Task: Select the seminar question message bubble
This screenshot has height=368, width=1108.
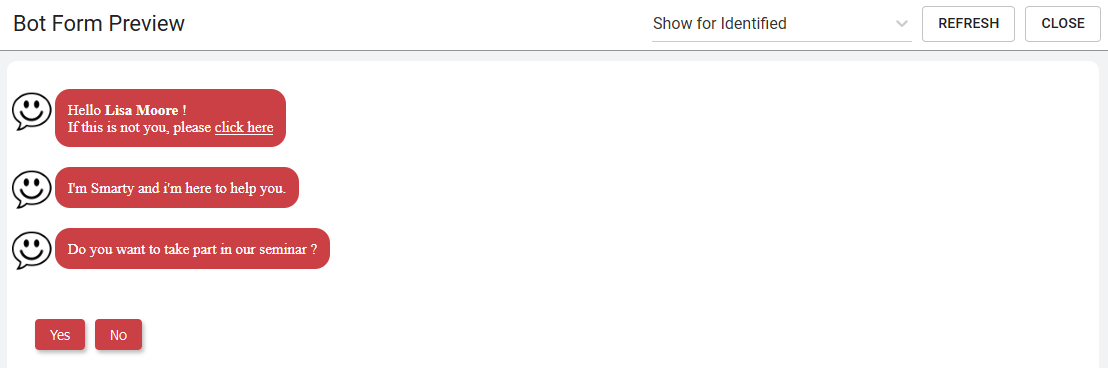Action: point(192,249)
